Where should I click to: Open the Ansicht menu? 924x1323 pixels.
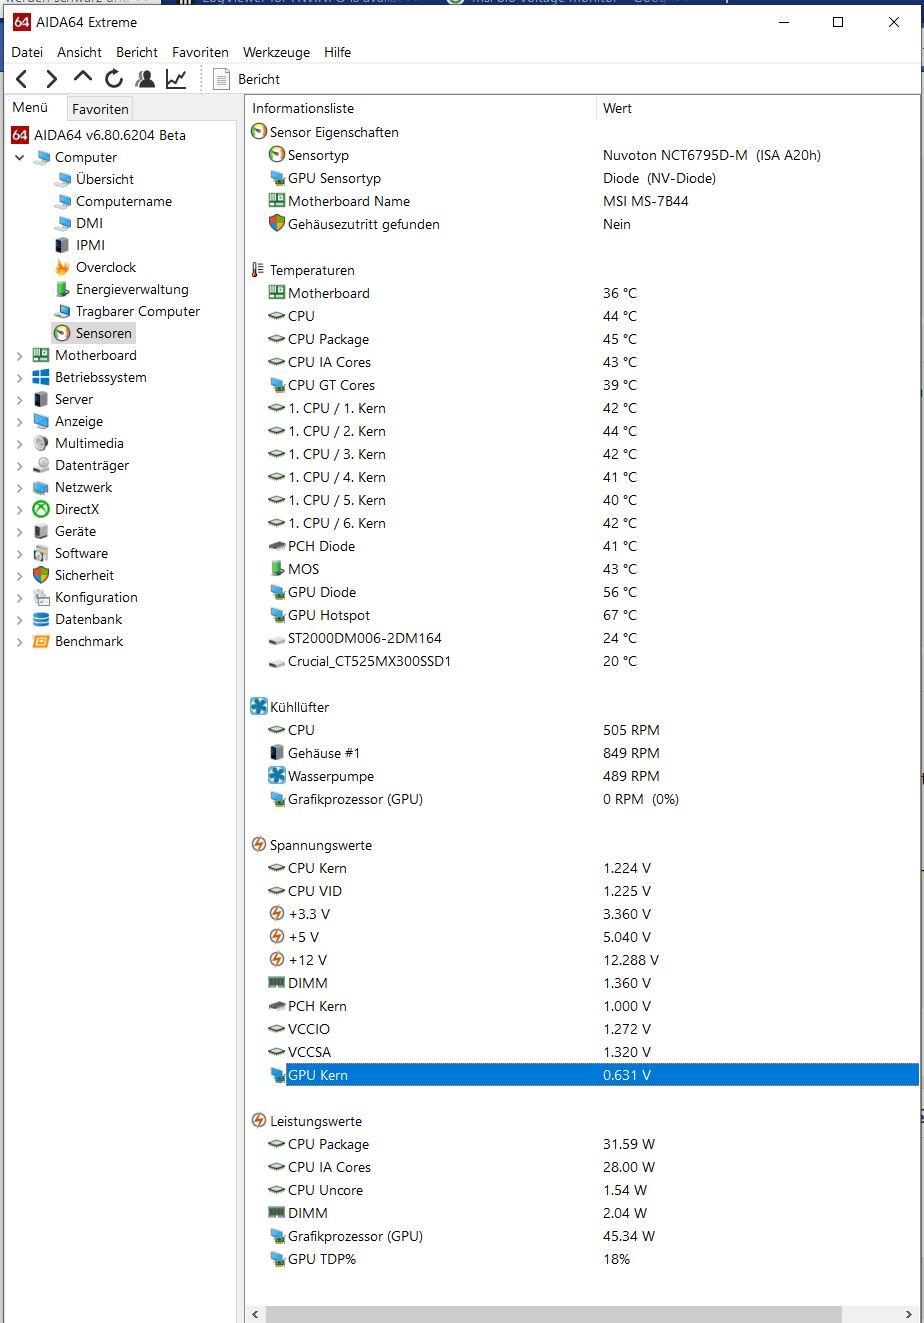[x=79, y=52]
